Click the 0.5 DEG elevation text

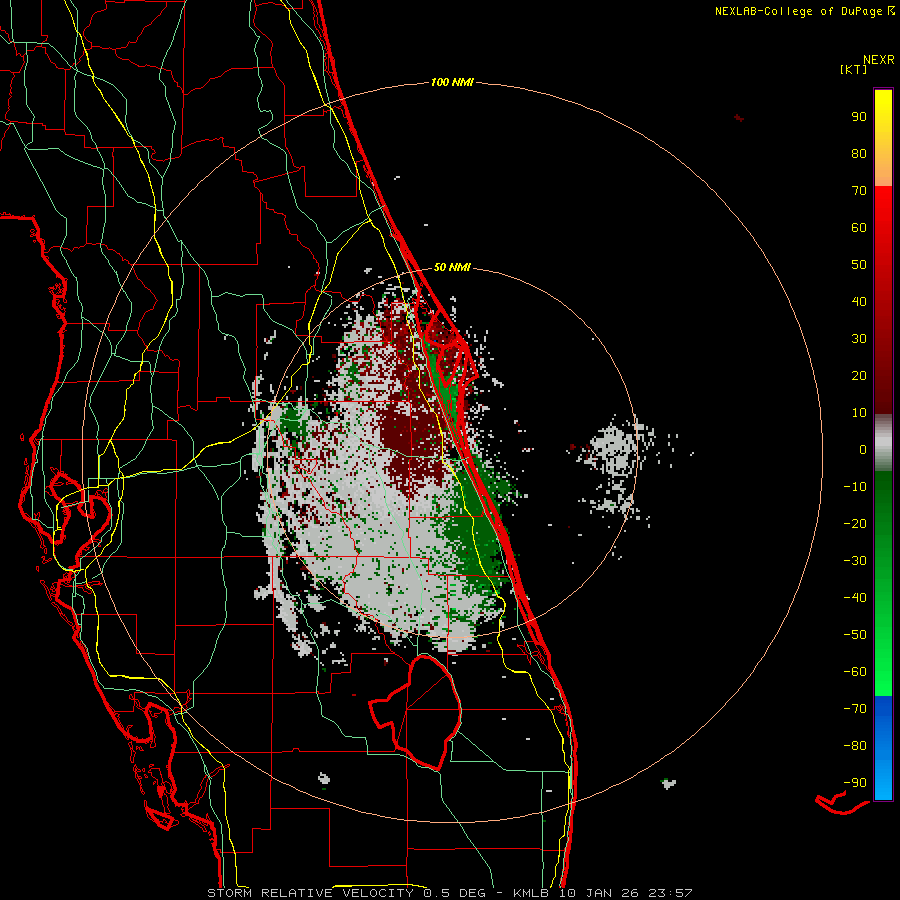pos(455,893)
